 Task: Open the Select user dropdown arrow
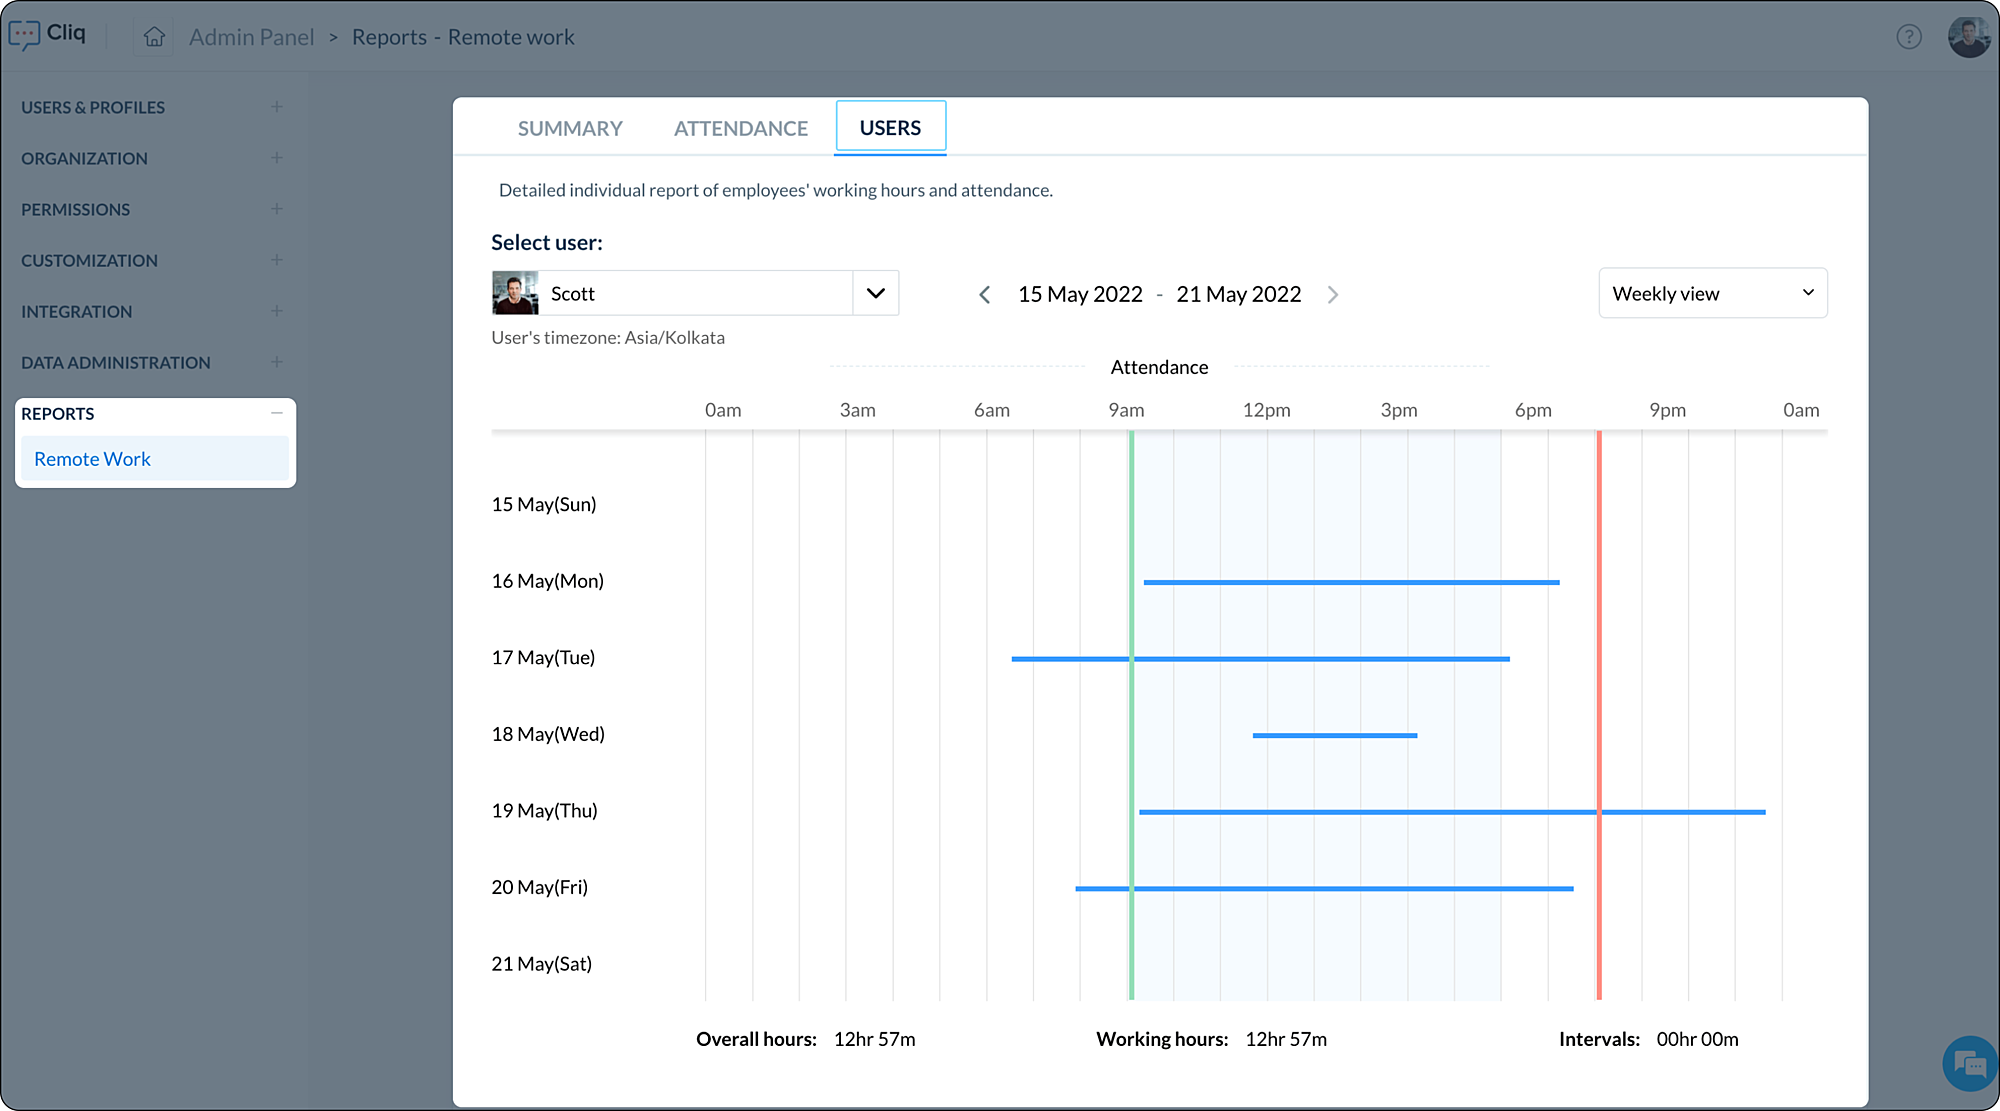[876, 293]
